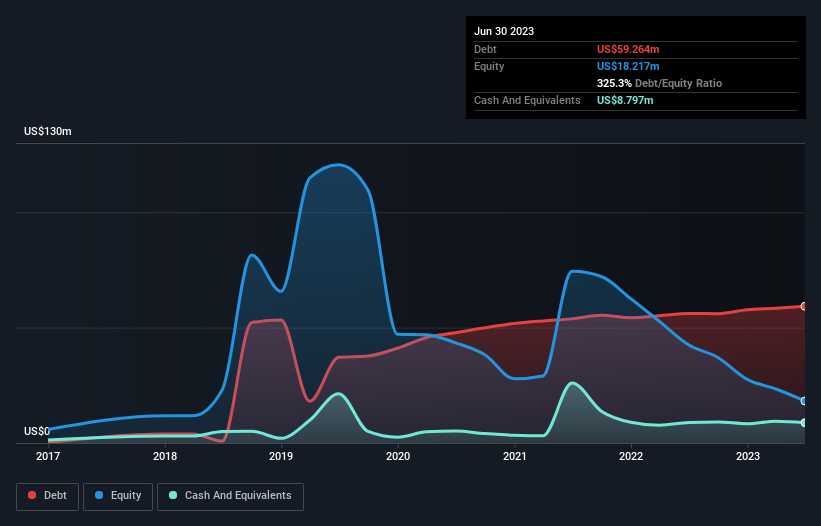
Task: Click the 2021 x-axis label
Action: pyautogui.click(x=515, y=456)
